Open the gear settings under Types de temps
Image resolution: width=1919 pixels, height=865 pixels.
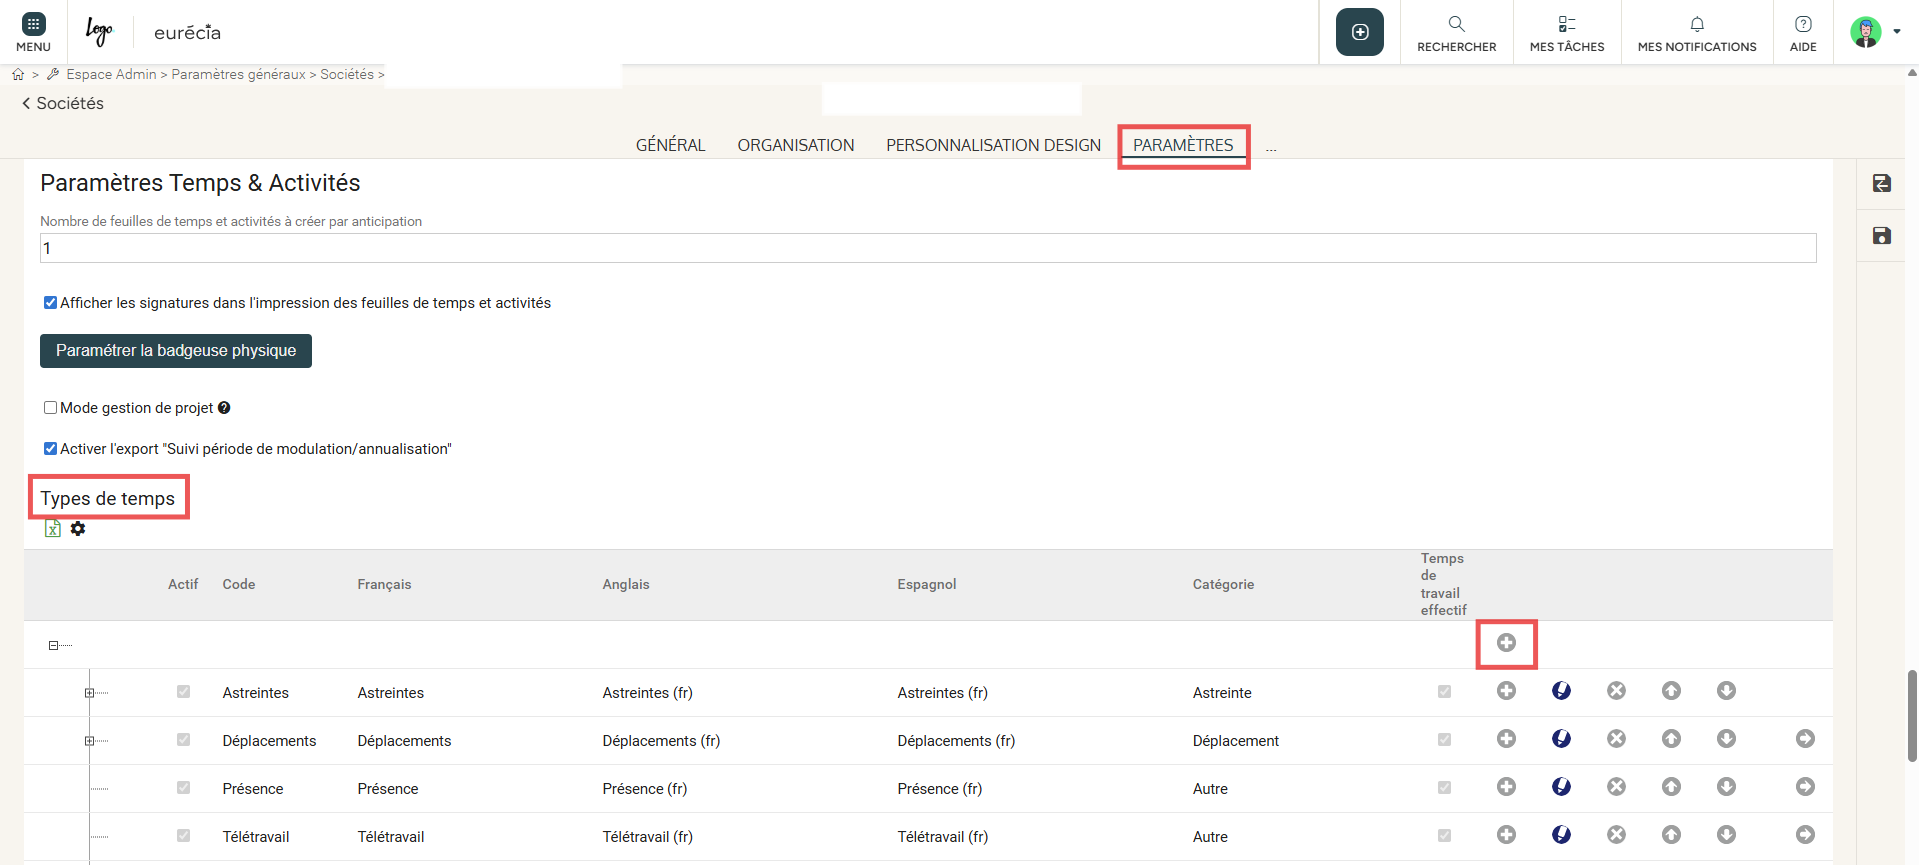[78, 529]
